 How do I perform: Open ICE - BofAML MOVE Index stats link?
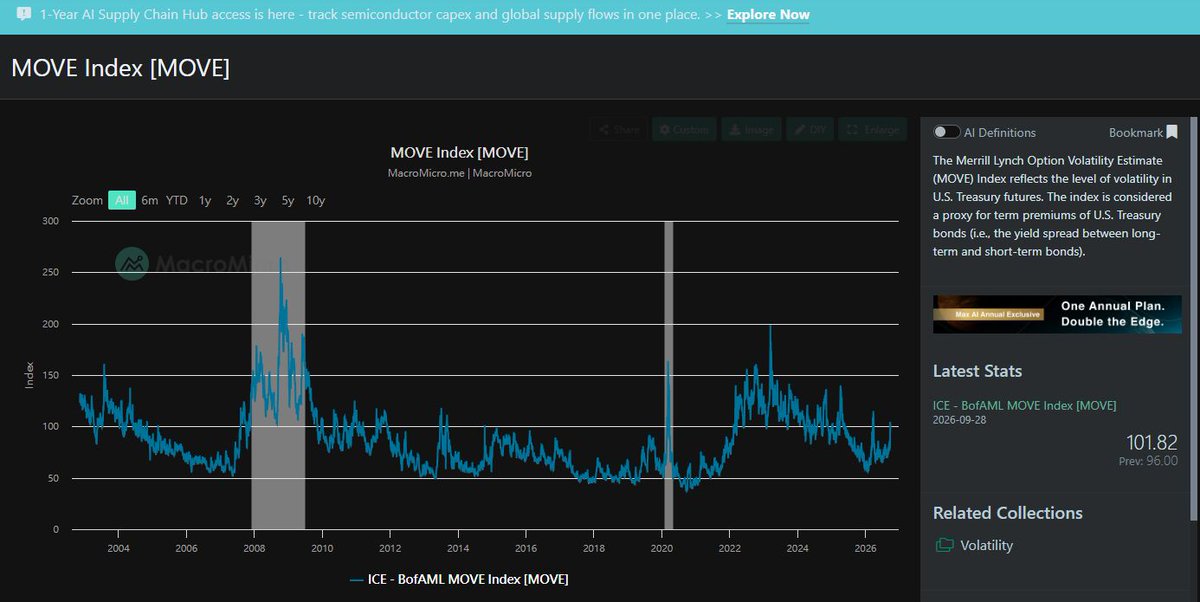point(1025,405)
